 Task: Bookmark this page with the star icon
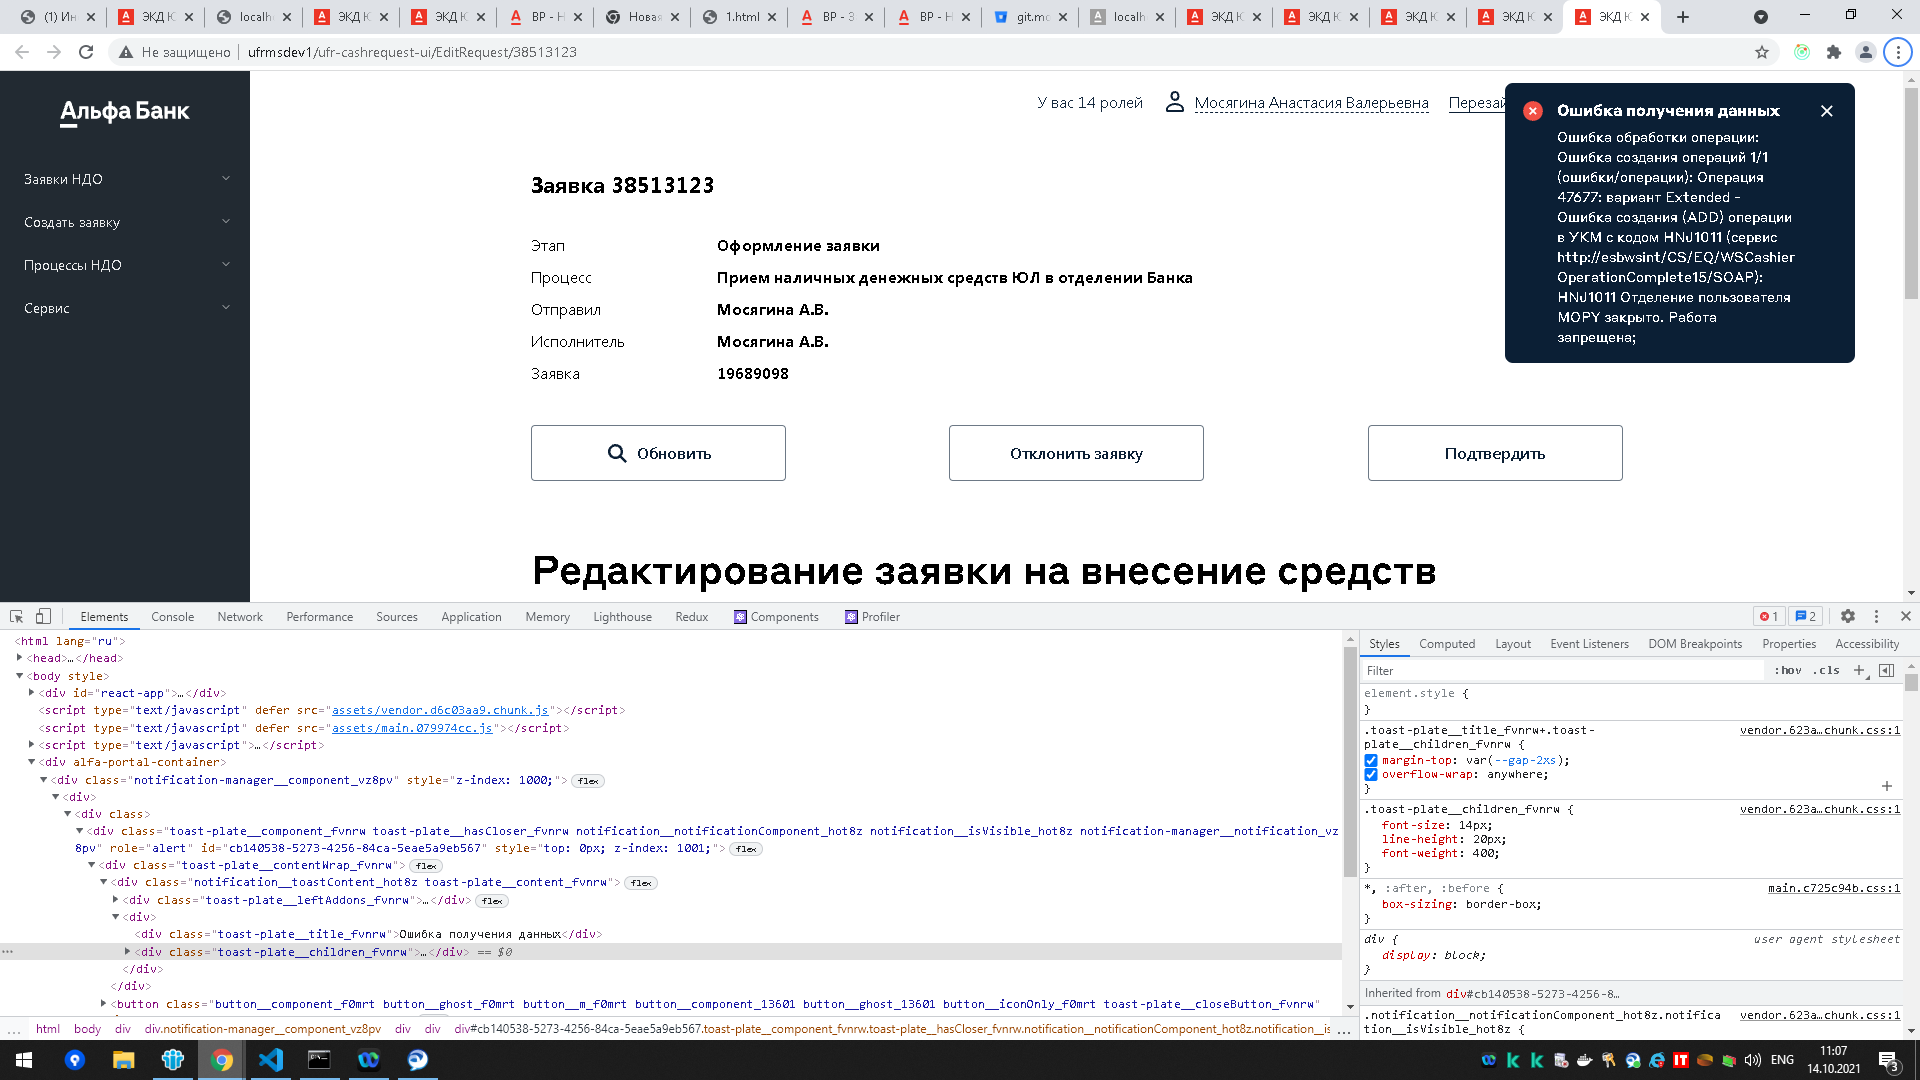[x=1760, y=52]
